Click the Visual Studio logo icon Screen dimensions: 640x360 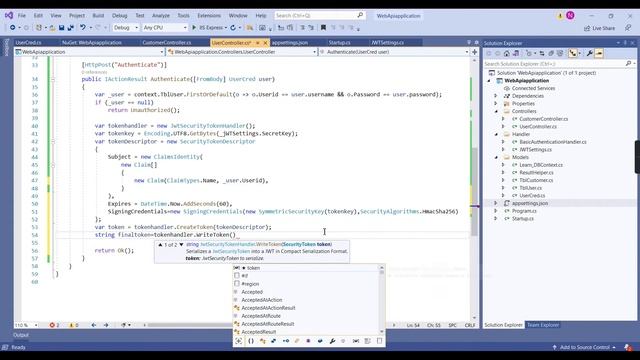9,15
